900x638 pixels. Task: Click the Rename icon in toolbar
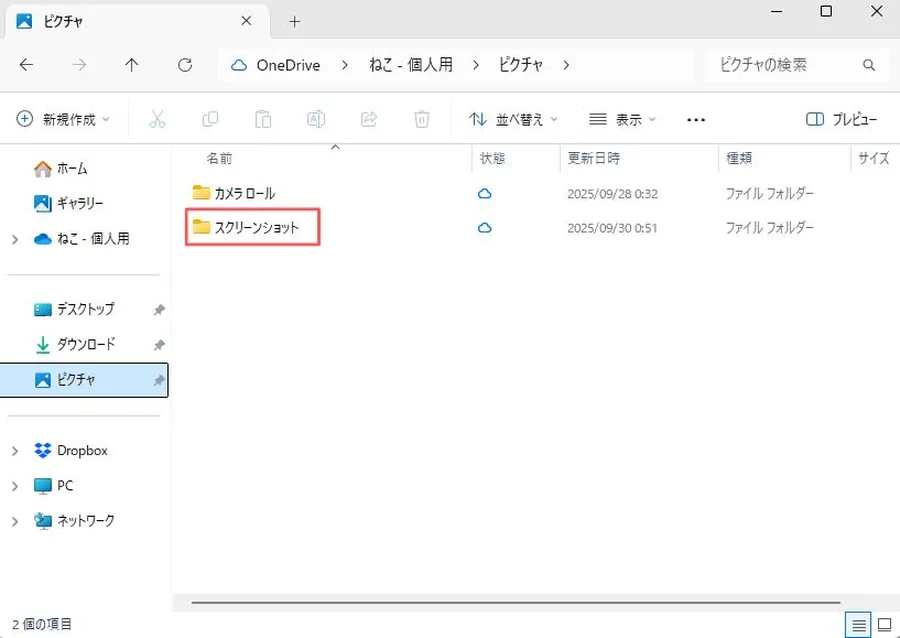316,119
